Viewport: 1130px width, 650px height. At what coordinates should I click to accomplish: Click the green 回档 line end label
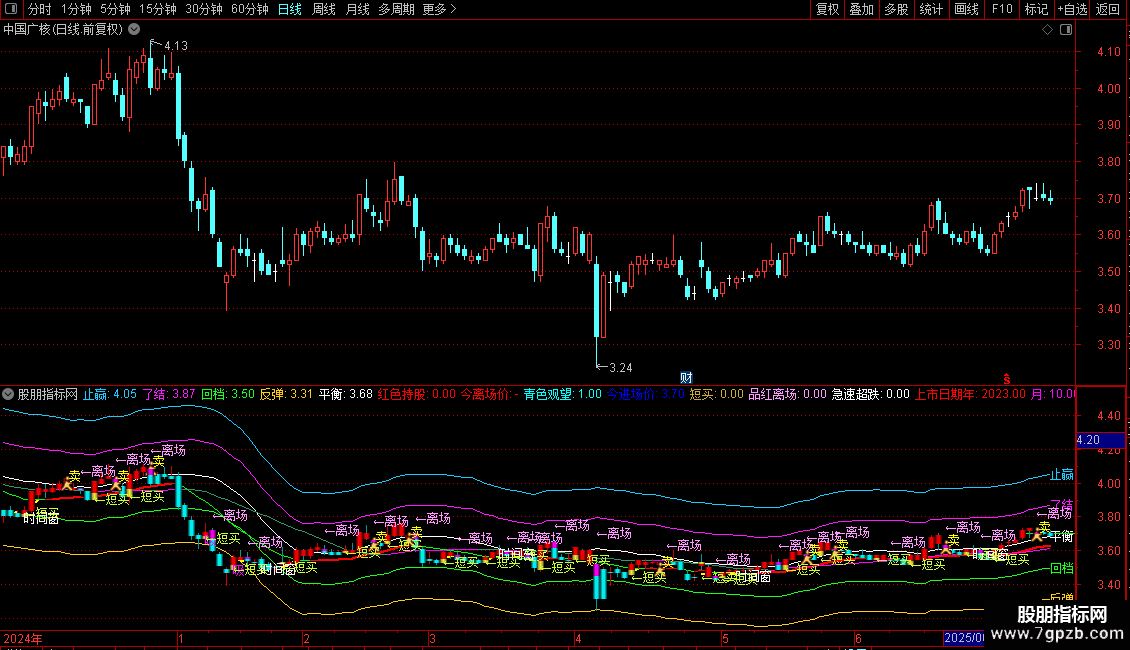pos(1062,568)
